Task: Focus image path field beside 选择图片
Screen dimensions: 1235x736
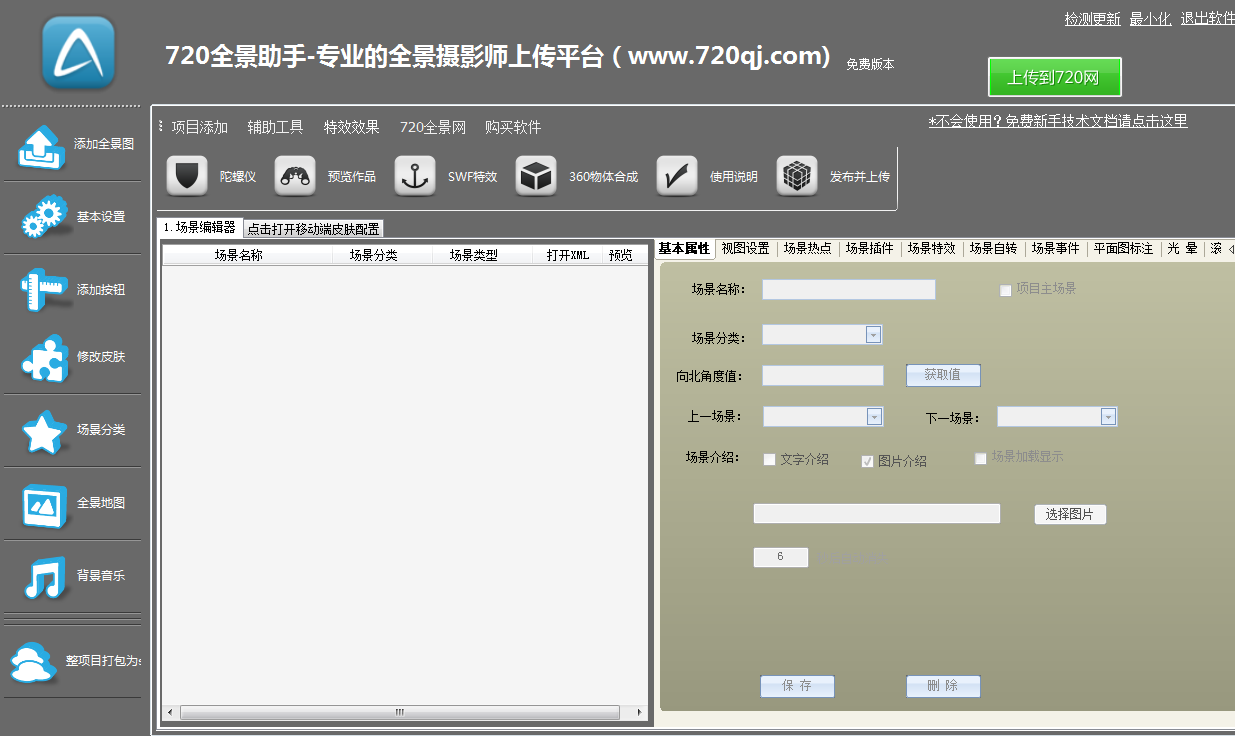Action: coord(877,513)
